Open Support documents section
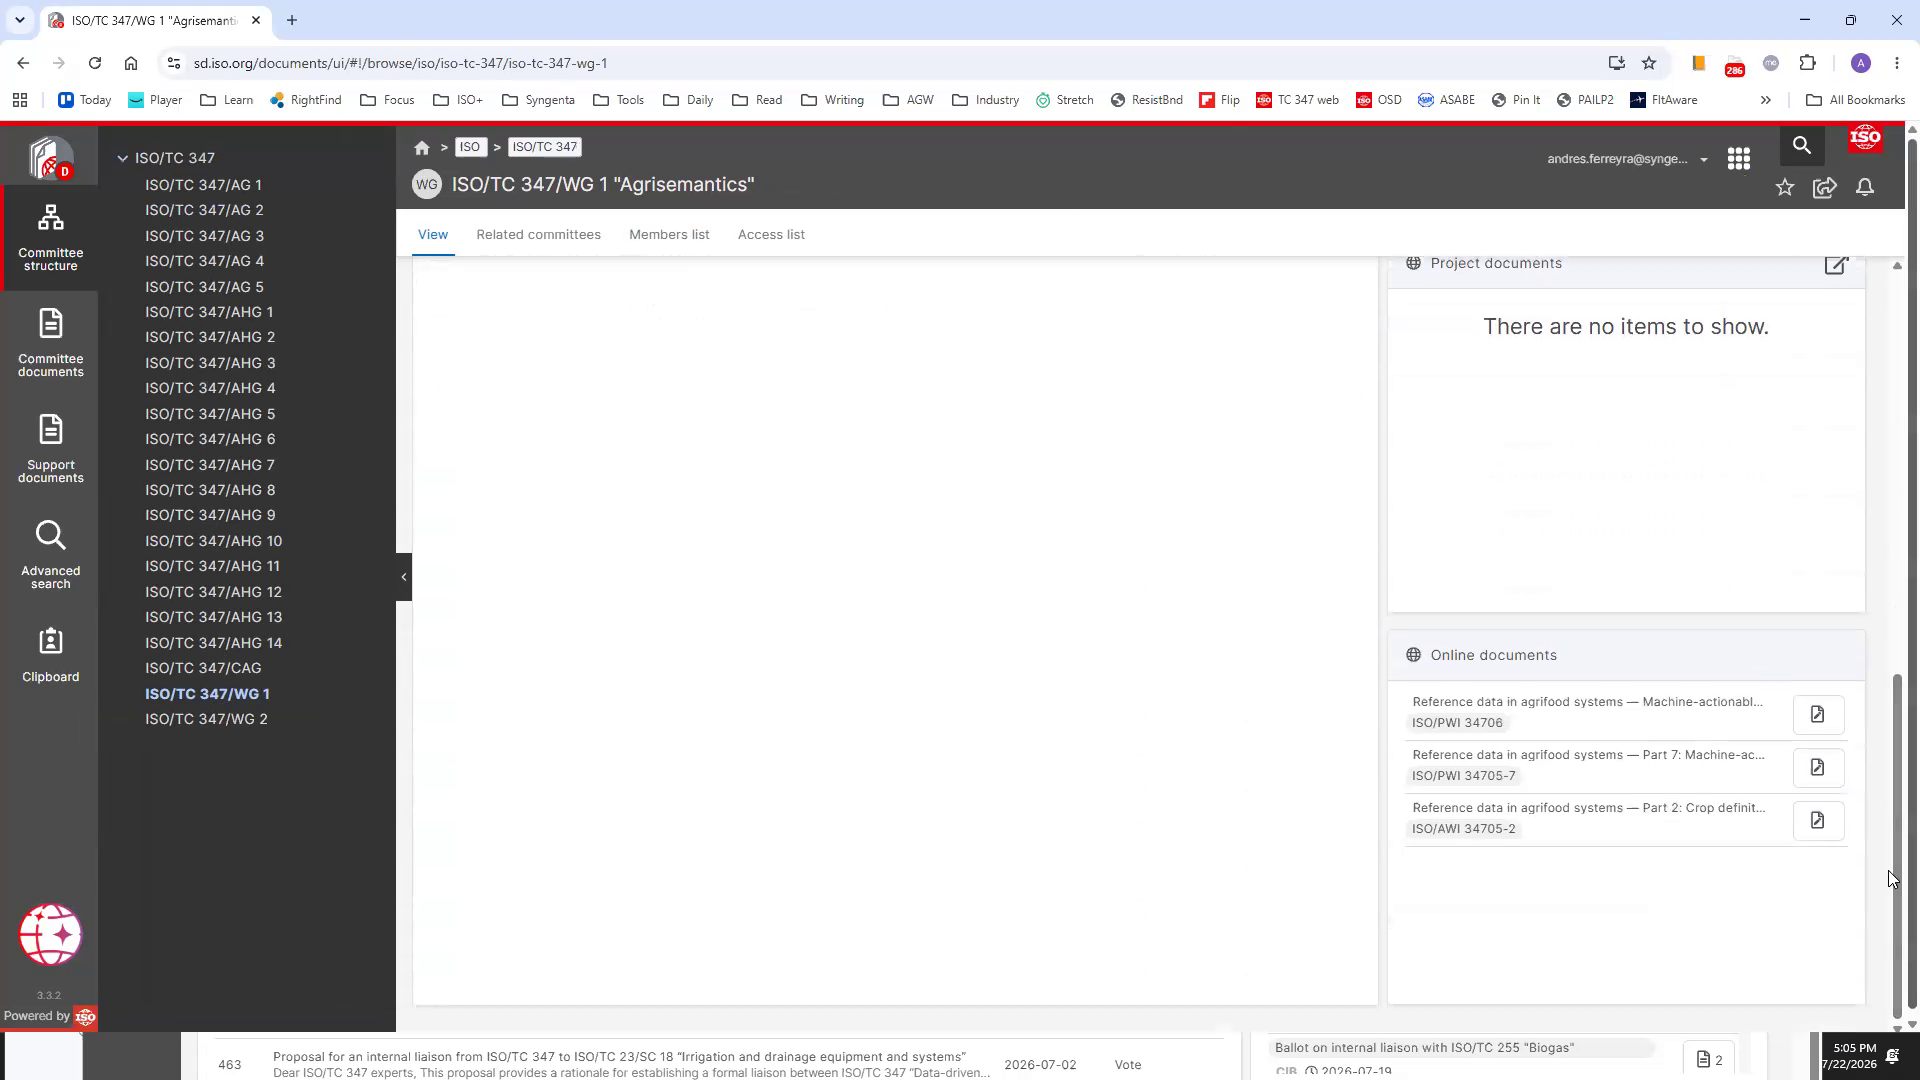This screenshot has width=1920, height=1080. (50, 449)
